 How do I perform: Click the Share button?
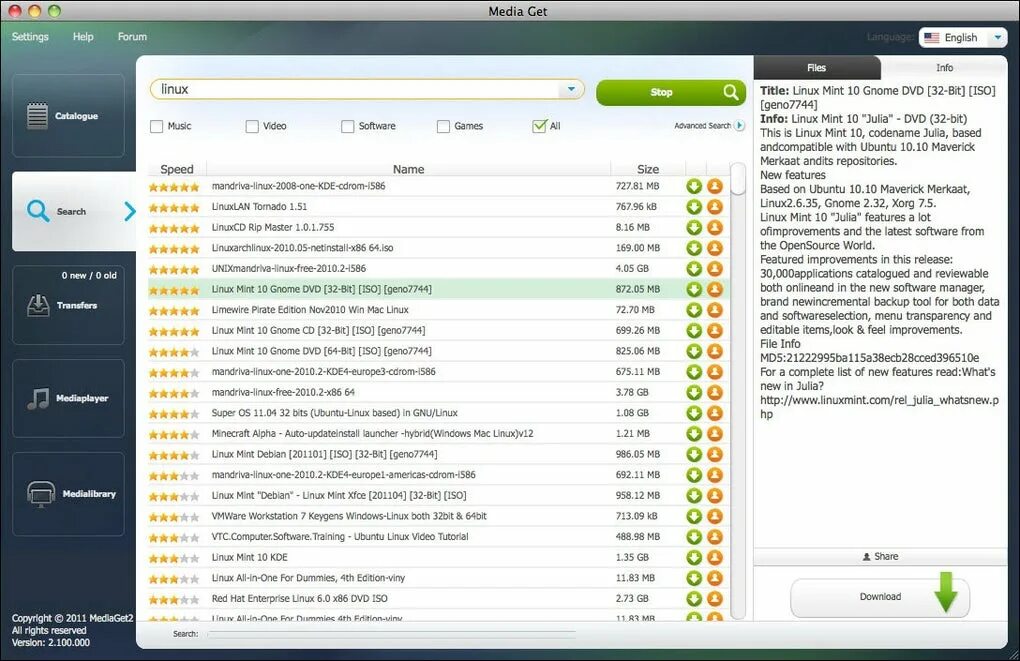tap(880, 556)
